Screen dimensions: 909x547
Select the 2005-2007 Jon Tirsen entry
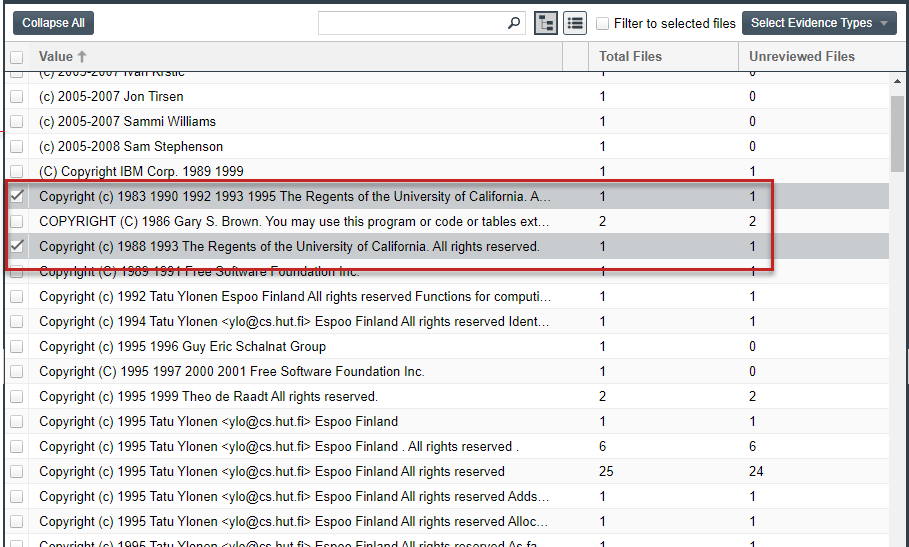tap(111, 96)
